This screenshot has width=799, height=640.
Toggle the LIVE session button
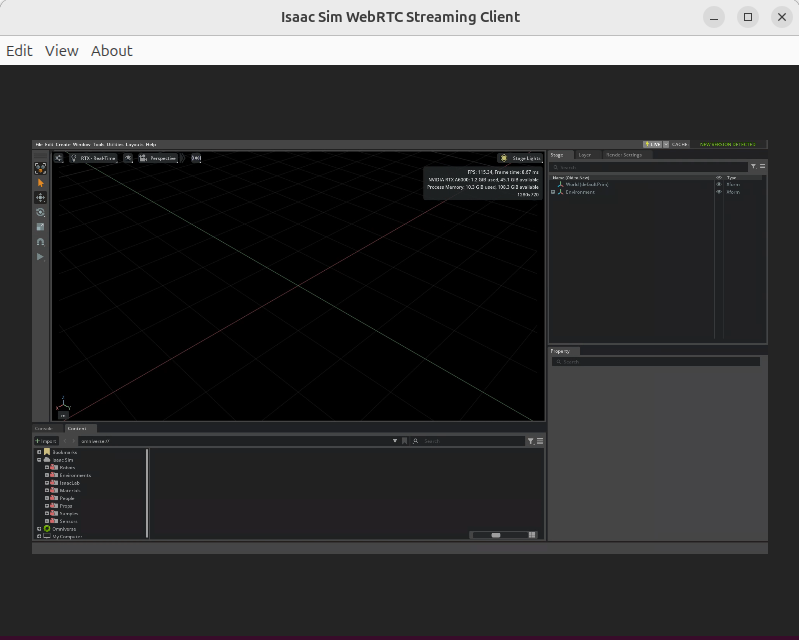(653, 144)
